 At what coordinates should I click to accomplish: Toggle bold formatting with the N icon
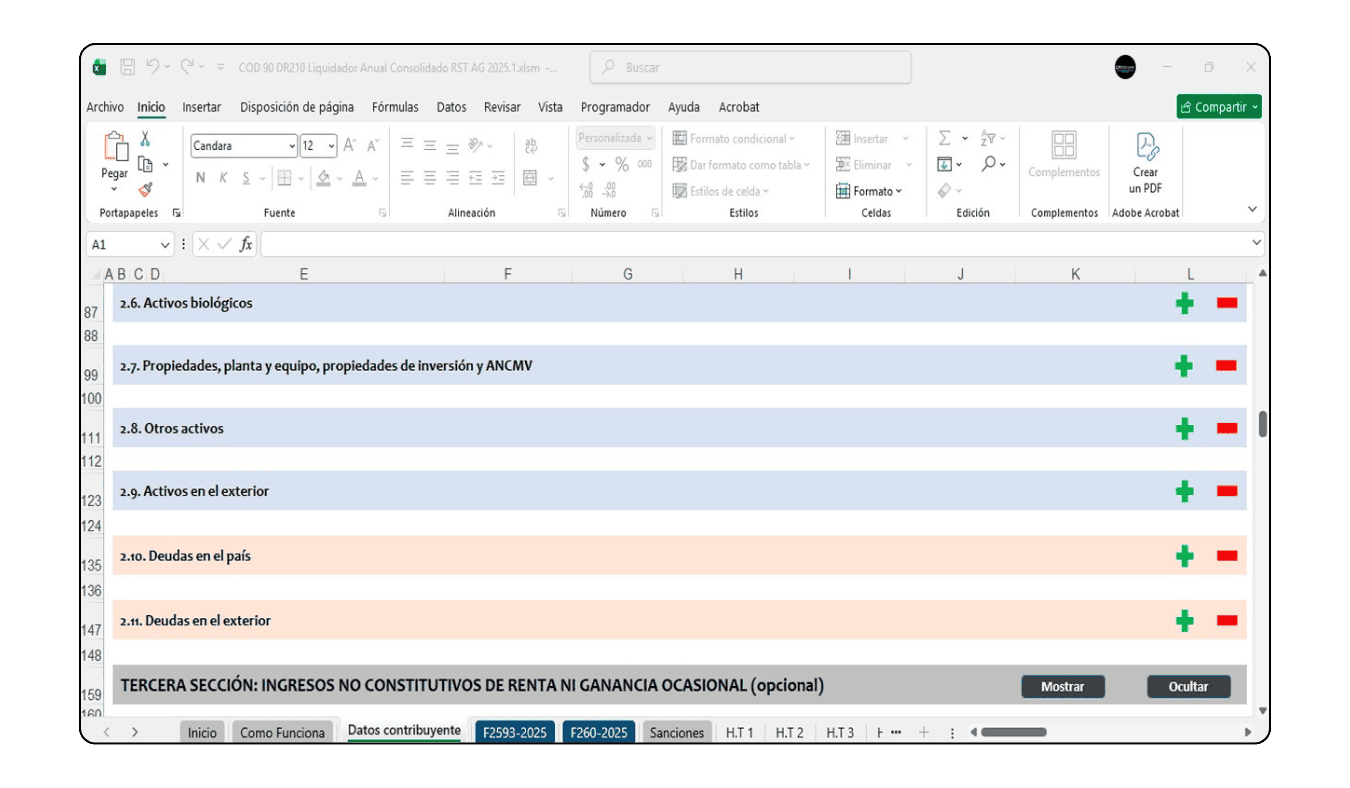(x=201, y=177)
